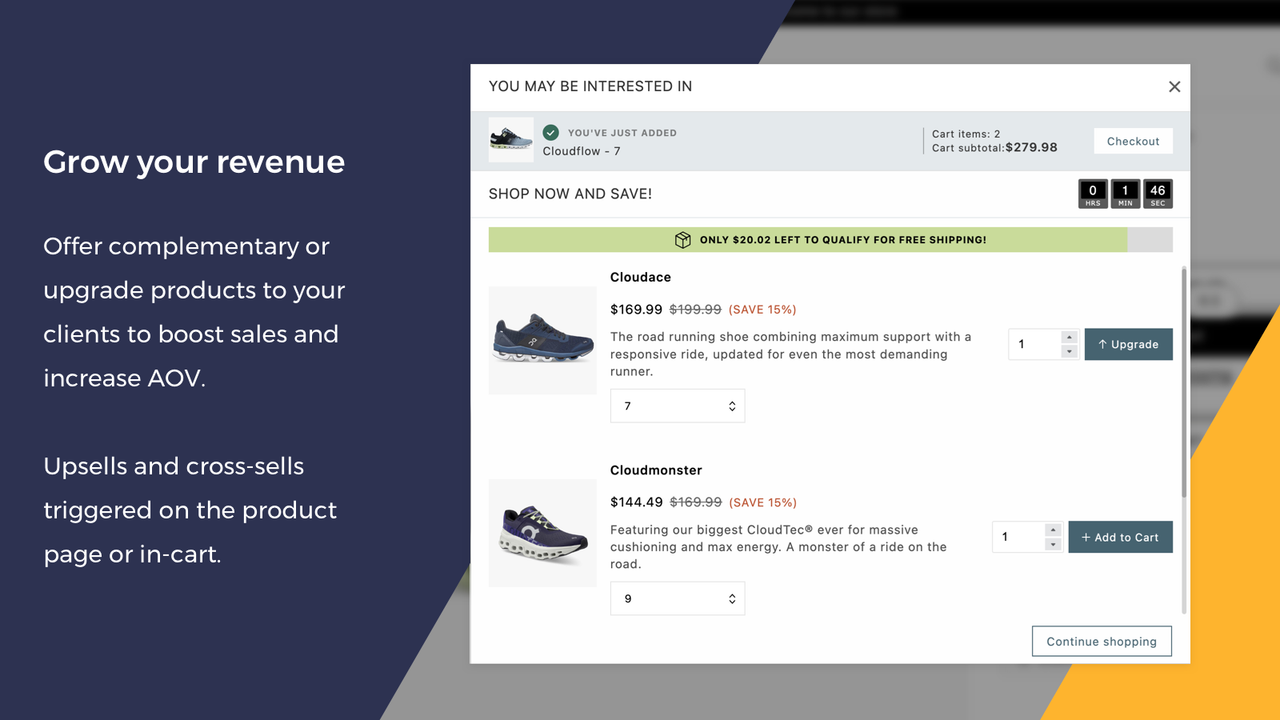The height and width of the screenshot is (720, 1280).
Task: Close the upsell popup with the X
Action: (x=1174, y=86)
